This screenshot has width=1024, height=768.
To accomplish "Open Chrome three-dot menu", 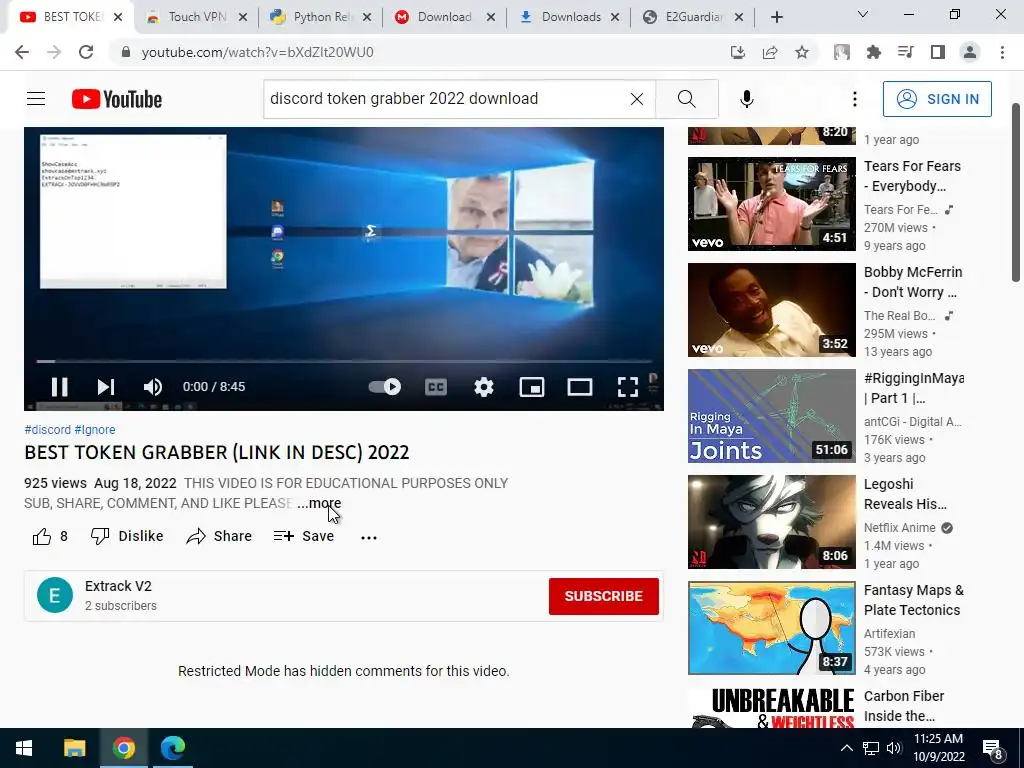I will [x=1002, y=52].
